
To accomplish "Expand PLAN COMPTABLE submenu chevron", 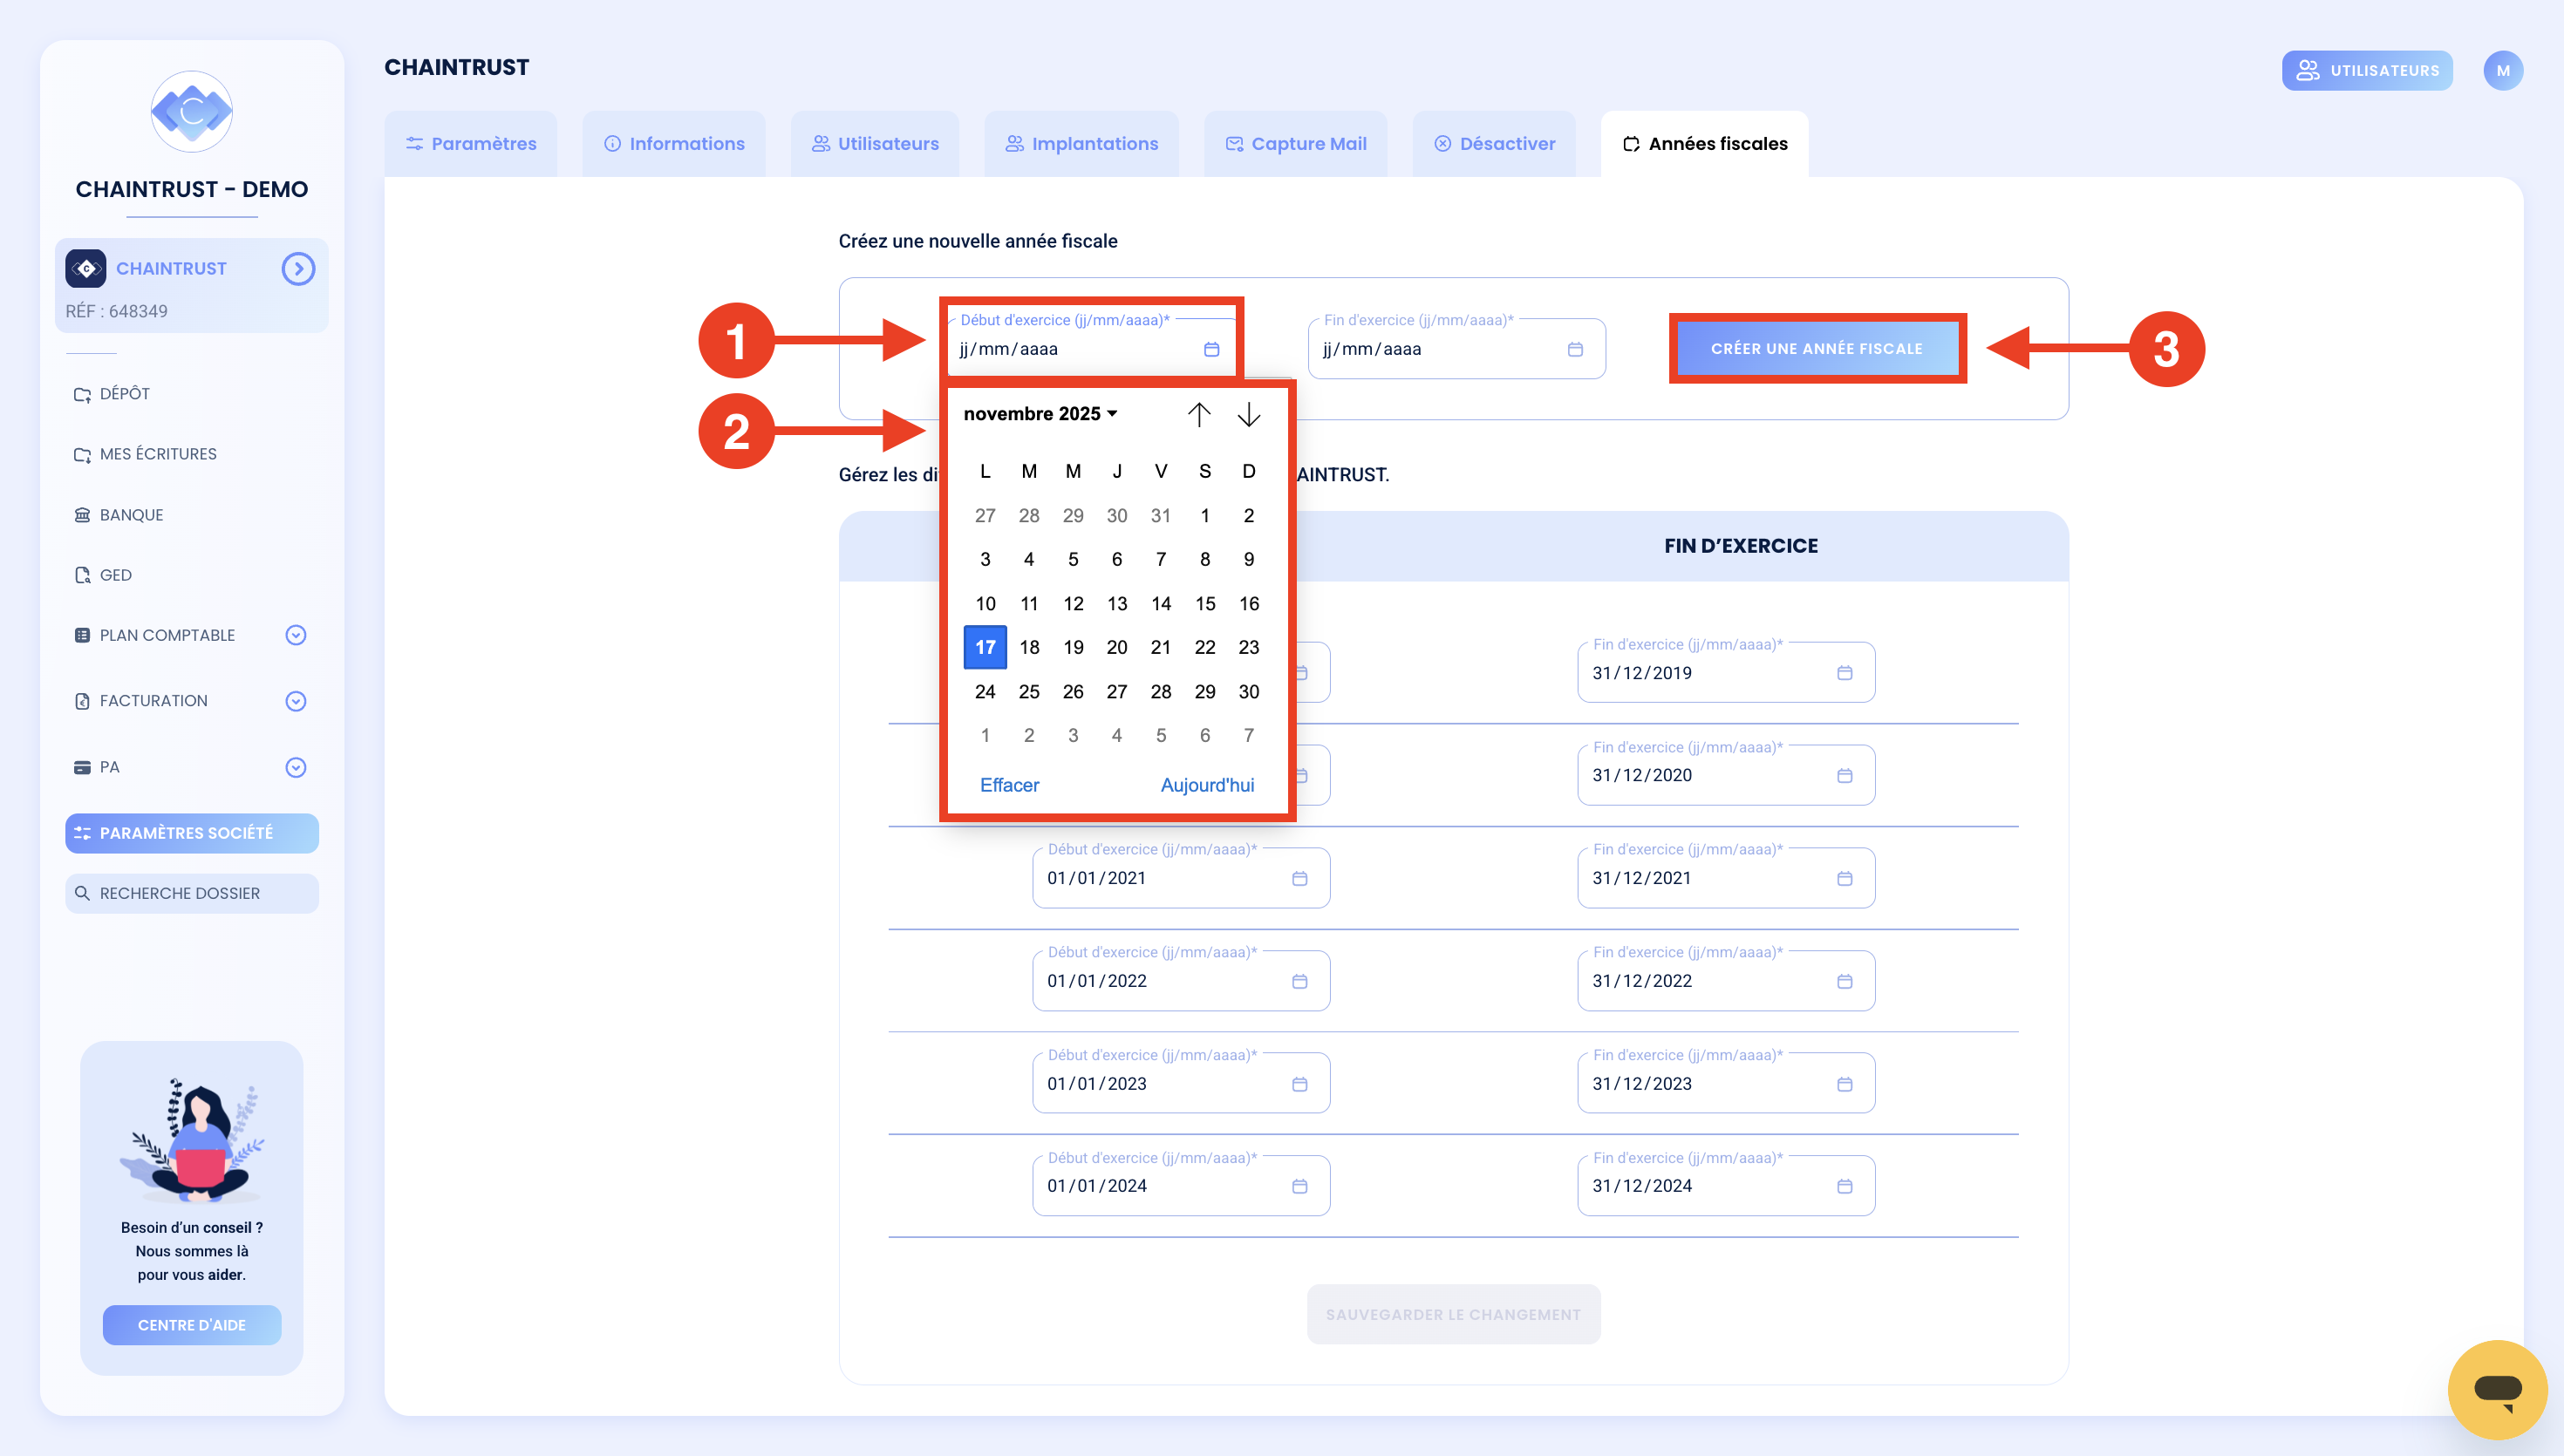I will point(295,635).
